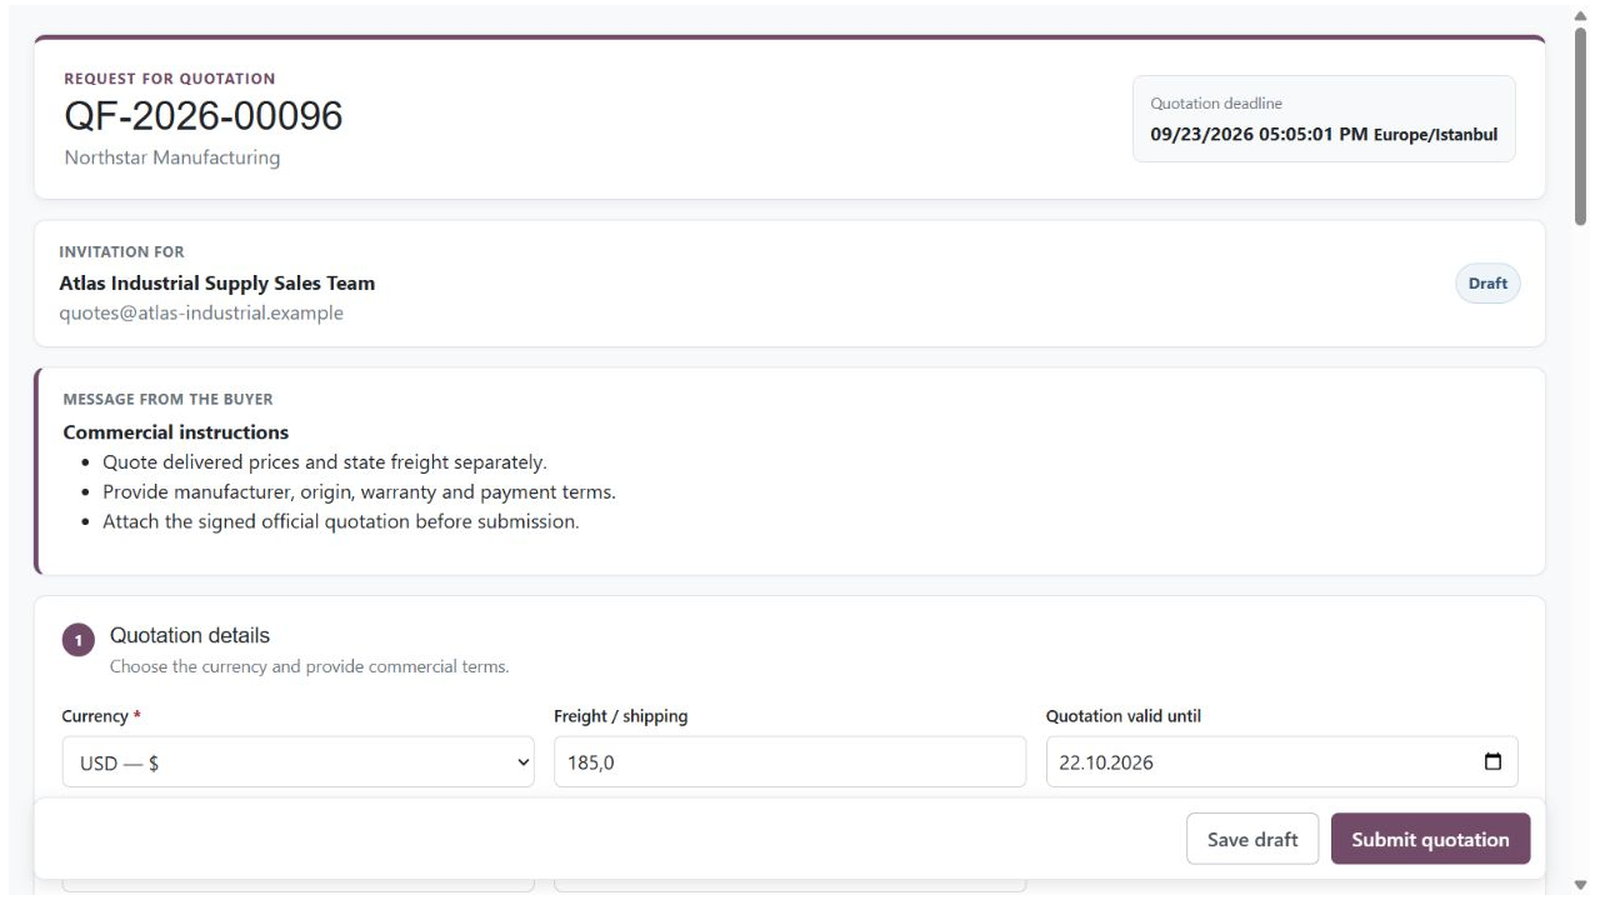Click the Draft status badge
This screenshot has height=900, width=1600.
pos(1487,283)
